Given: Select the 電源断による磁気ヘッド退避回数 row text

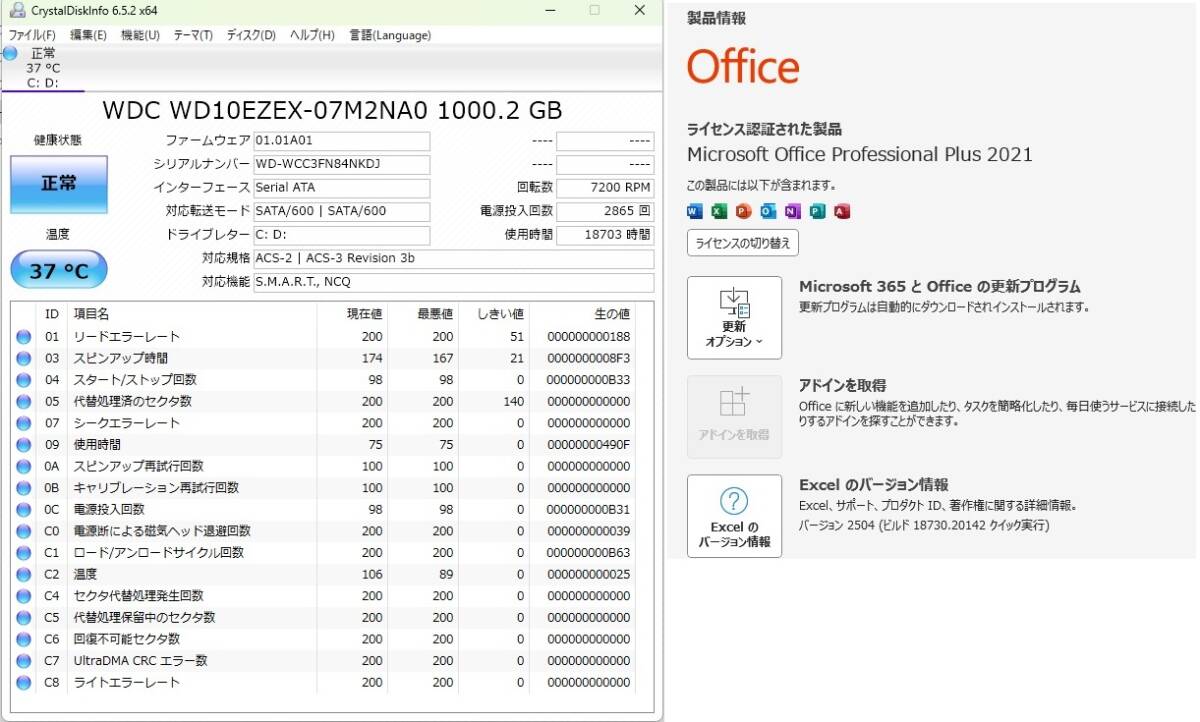Looking at the screenshot, I should coord(162,531).
